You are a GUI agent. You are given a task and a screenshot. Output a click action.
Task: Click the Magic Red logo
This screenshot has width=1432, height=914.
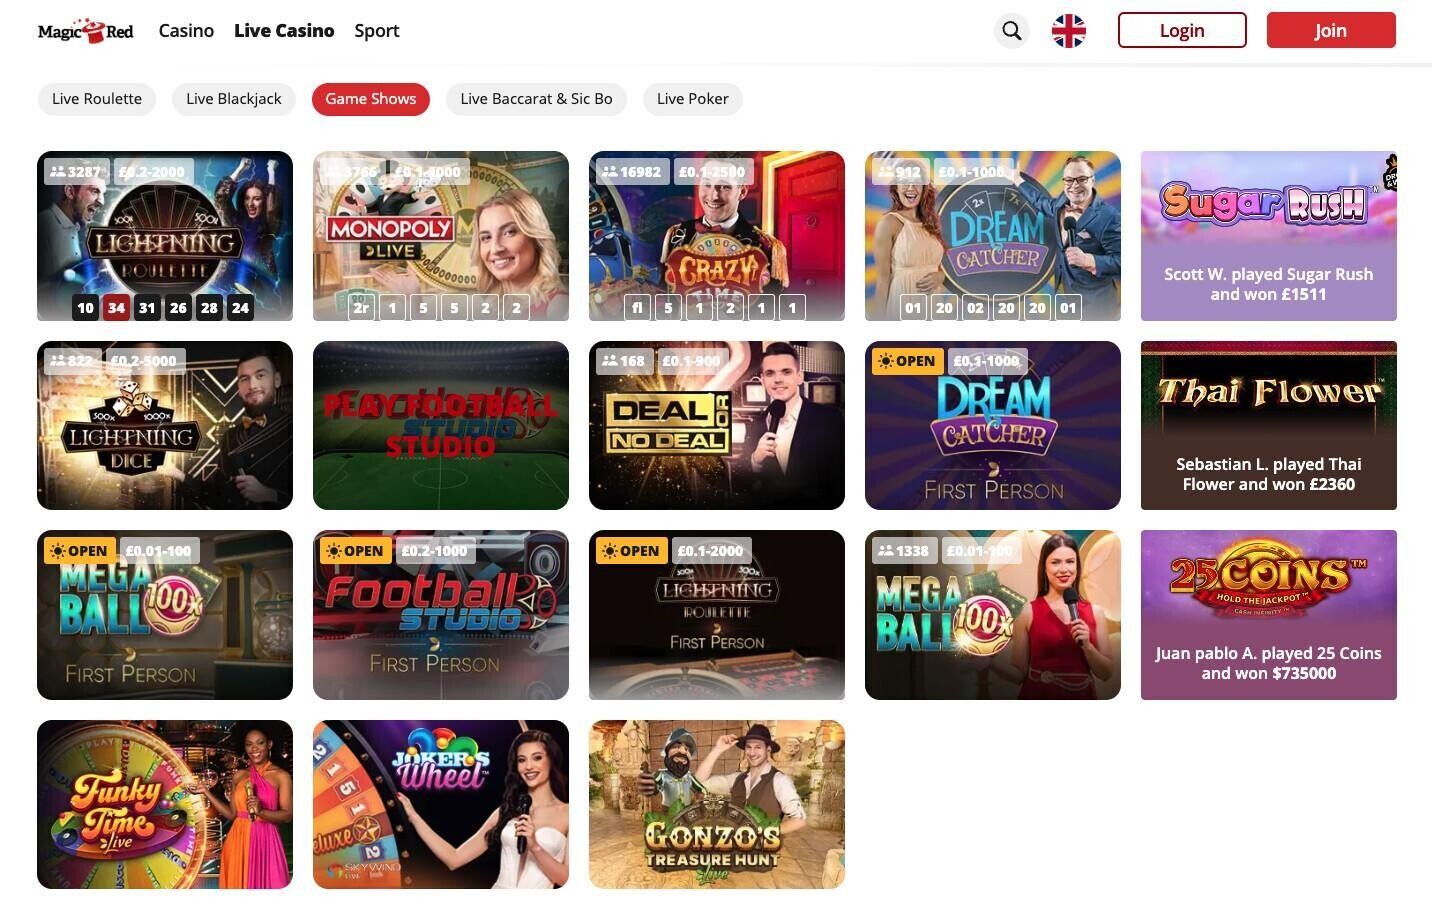point(86,31)
